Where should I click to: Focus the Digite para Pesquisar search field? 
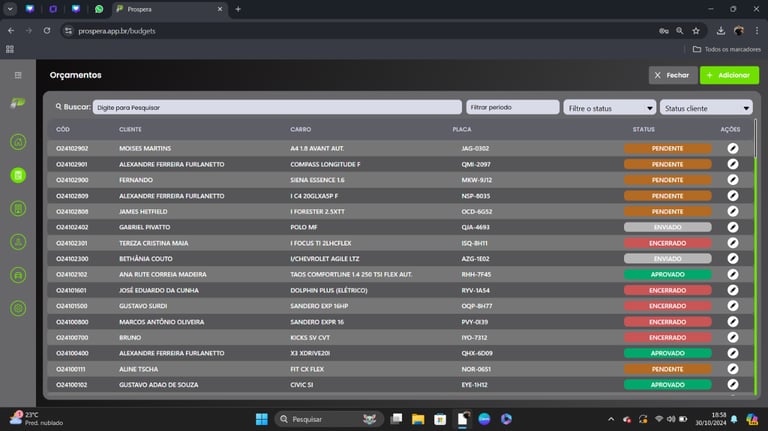pyautogui.click(x=277, y=107)
